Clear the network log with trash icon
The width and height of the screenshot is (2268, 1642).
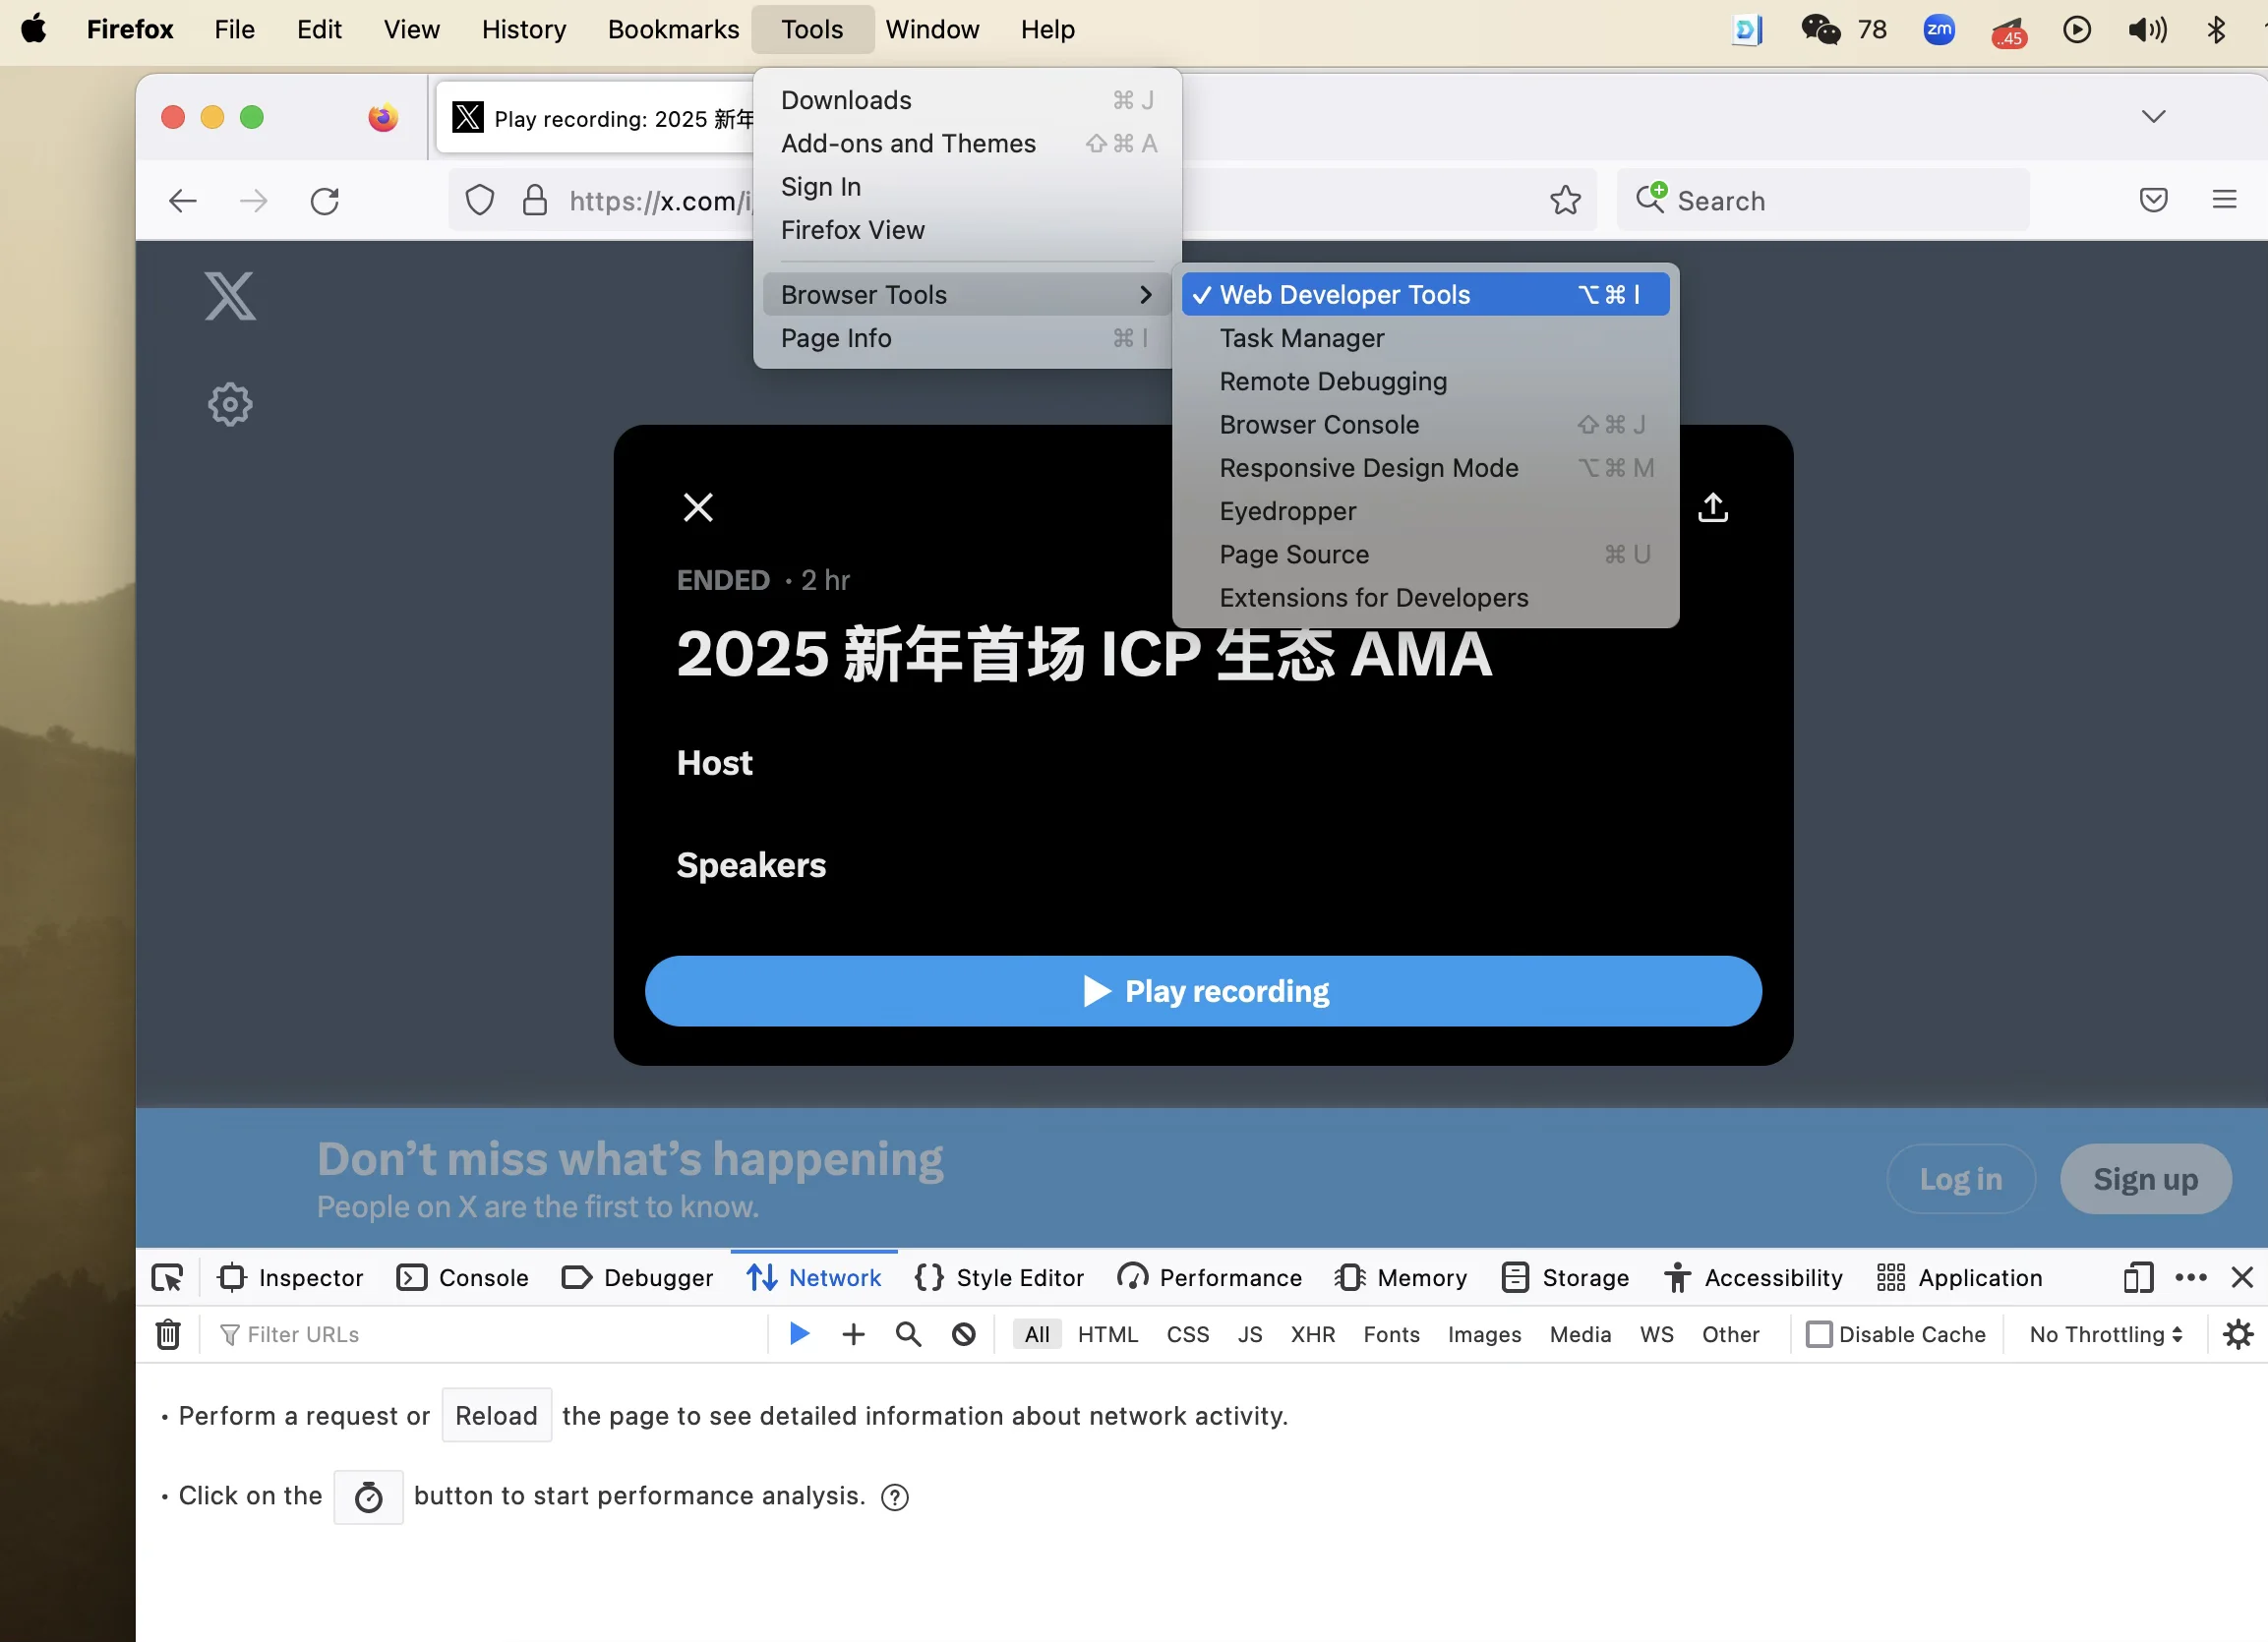168,1334
